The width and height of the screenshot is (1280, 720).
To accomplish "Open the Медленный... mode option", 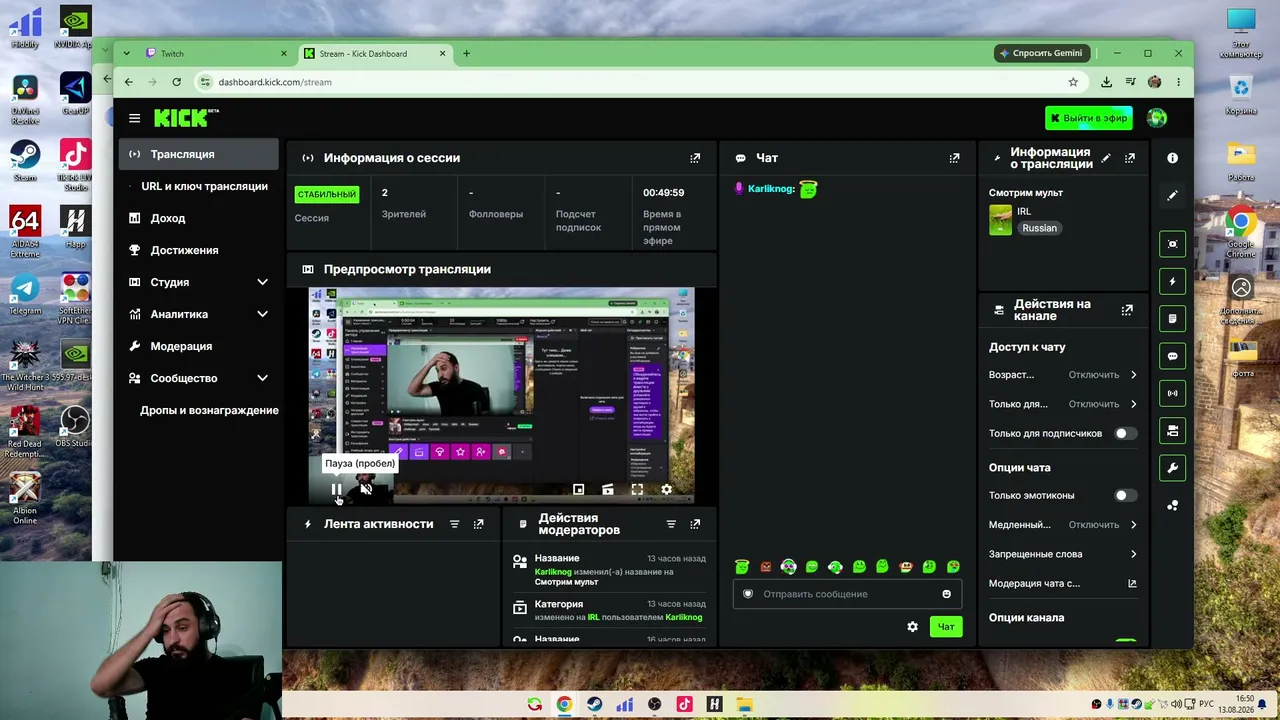I will tap(1063, 525).
